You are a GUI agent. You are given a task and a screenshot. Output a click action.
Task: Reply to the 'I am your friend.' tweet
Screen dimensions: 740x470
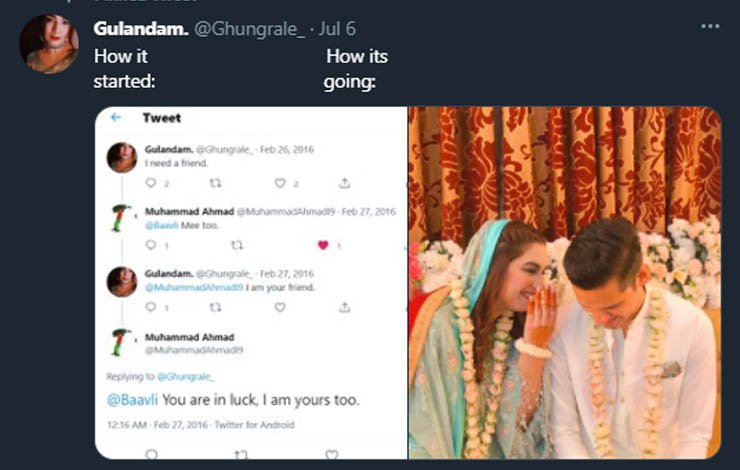point(151,307)
